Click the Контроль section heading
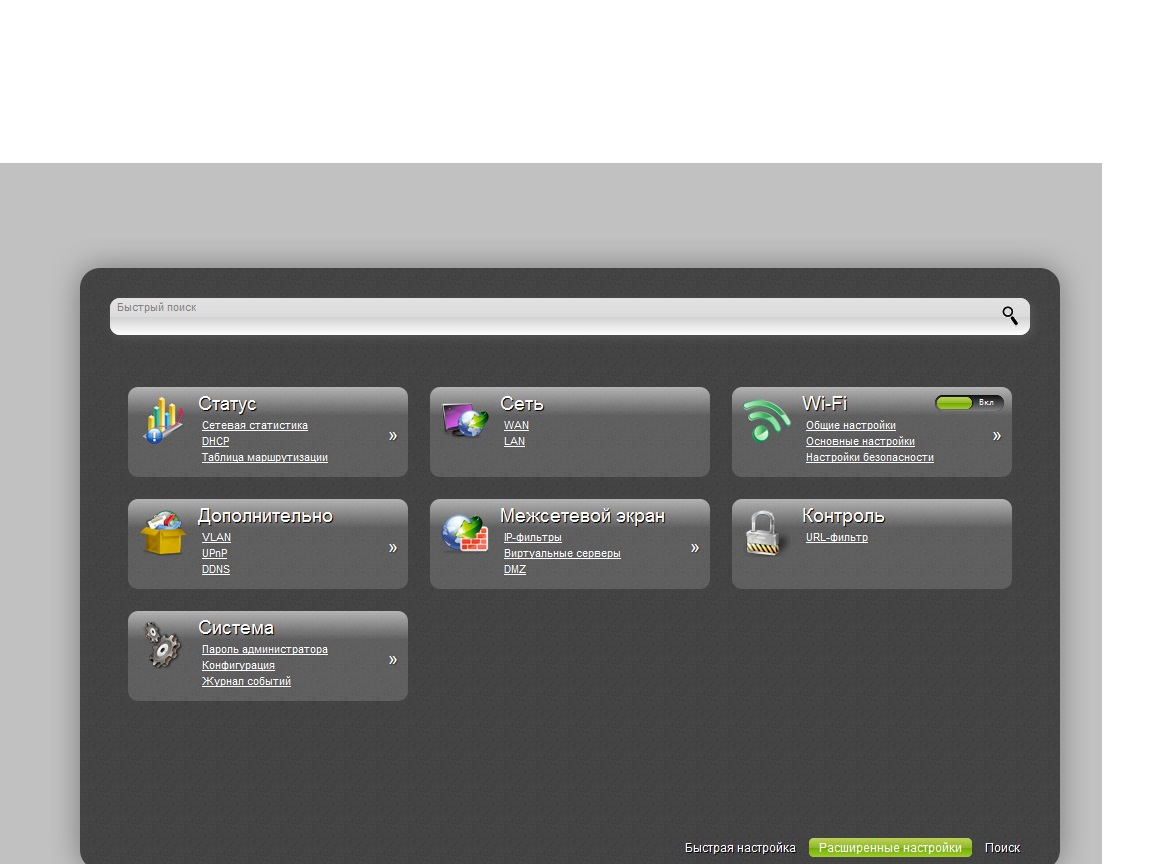This screenshot has width=1152, height=864. pyautogui.click(x=843, y=516)
